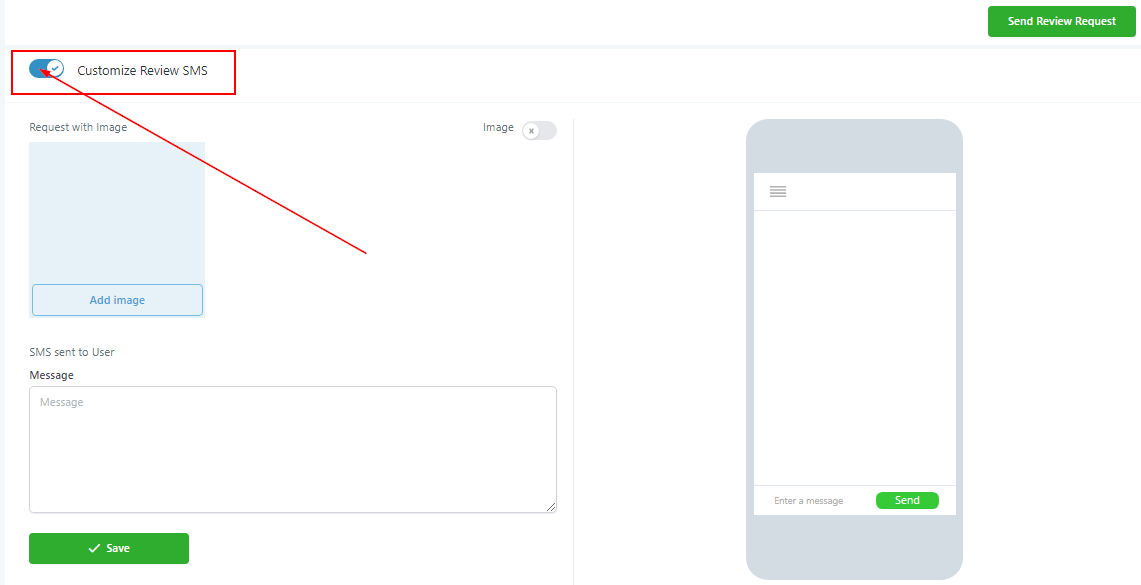
Task: Click the hamburger menu icon in phone preview
Action: (x=778, y=191)
